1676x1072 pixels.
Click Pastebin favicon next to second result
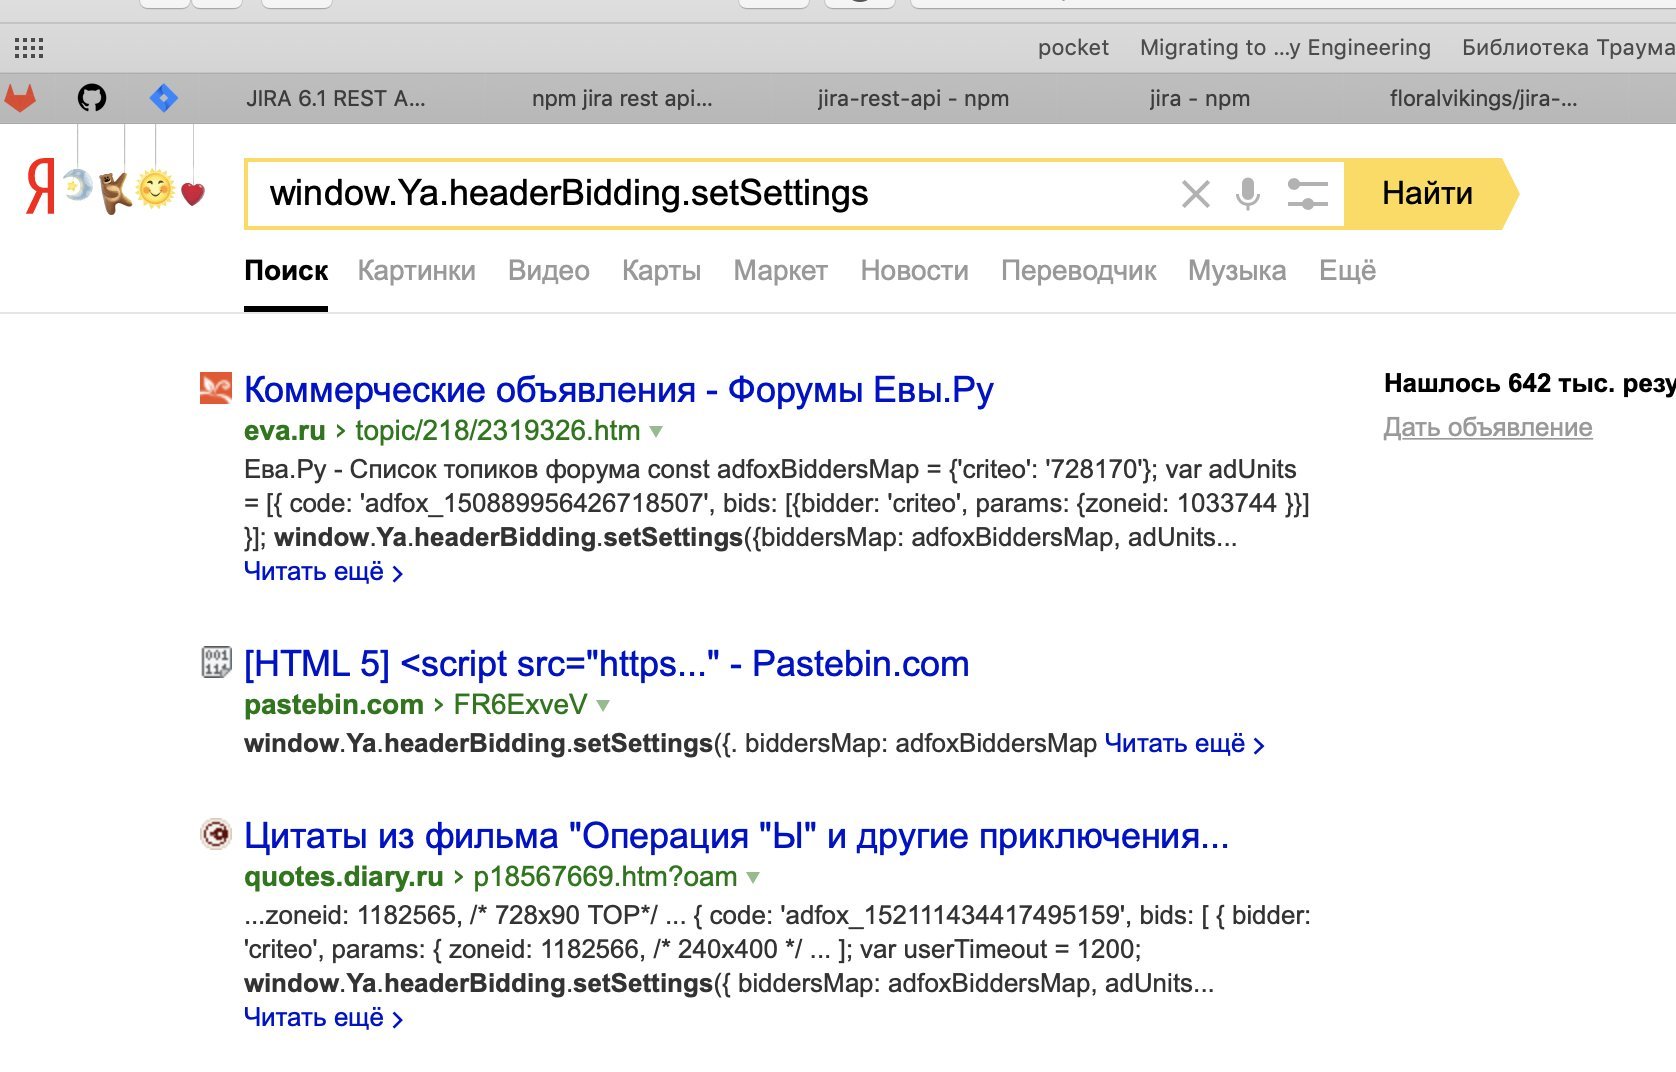[x=216, y=662]
